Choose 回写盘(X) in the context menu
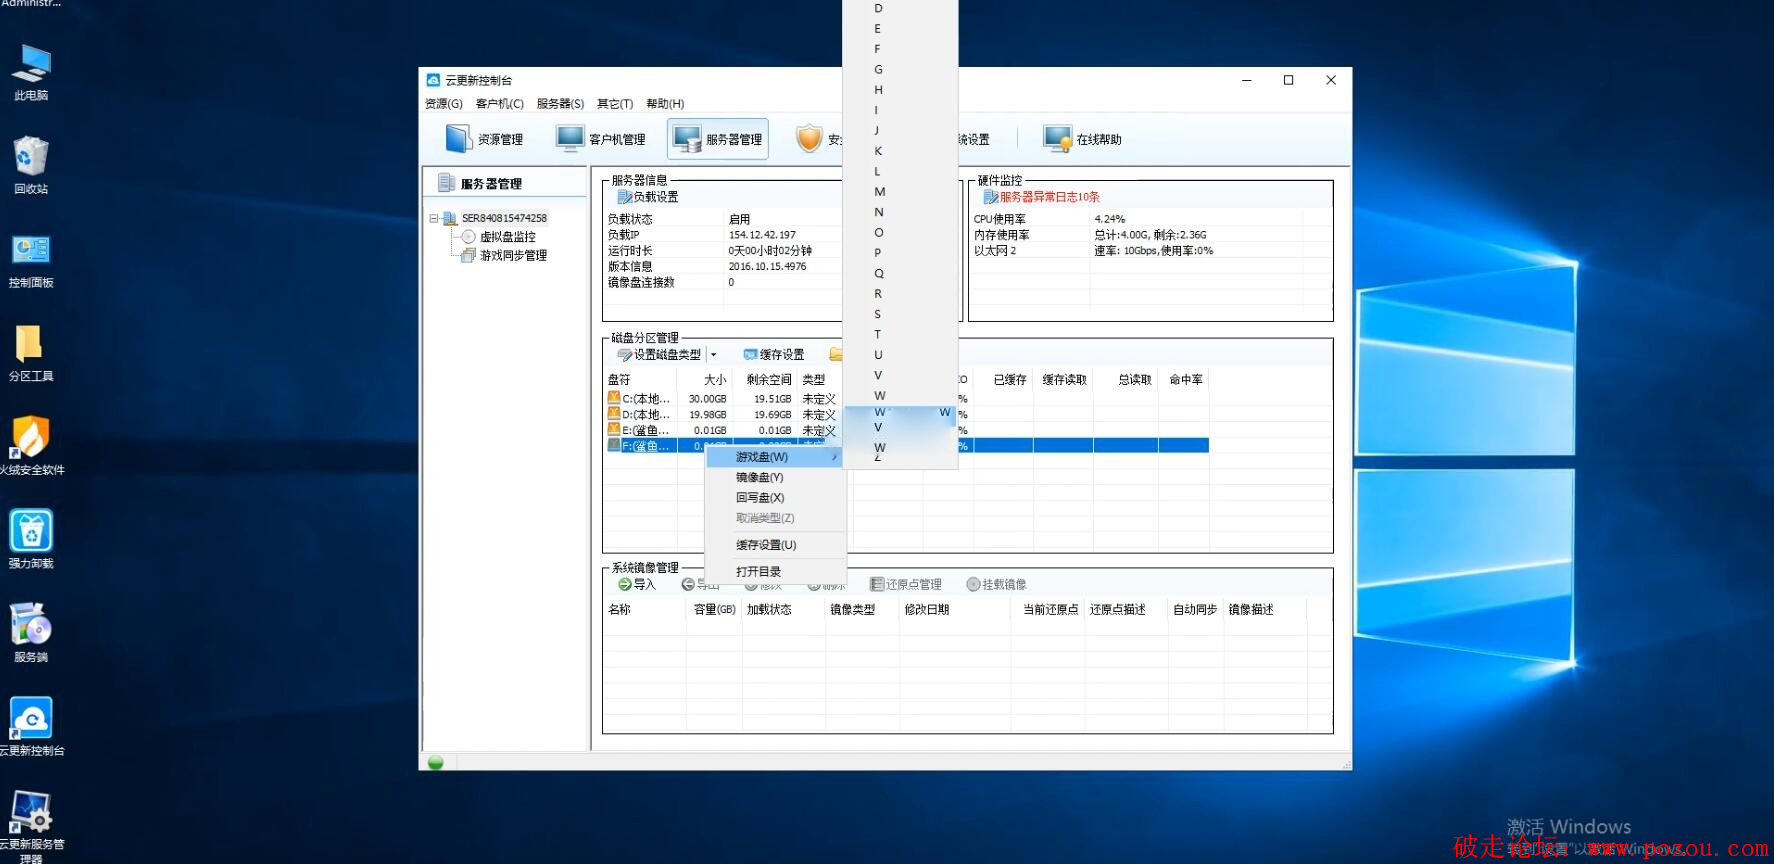The width and height of the screenshot is (1774, 864). click(775, 498)
